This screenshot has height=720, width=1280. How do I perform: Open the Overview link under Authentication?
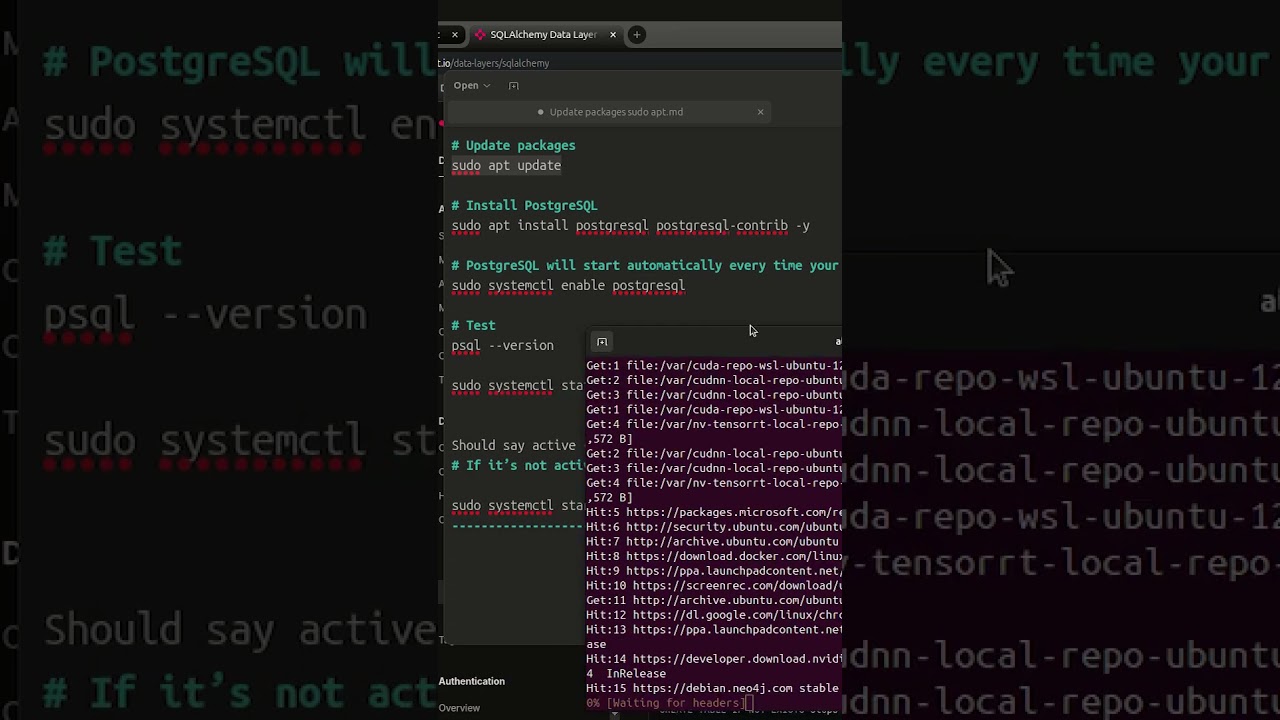pos(459,708)
